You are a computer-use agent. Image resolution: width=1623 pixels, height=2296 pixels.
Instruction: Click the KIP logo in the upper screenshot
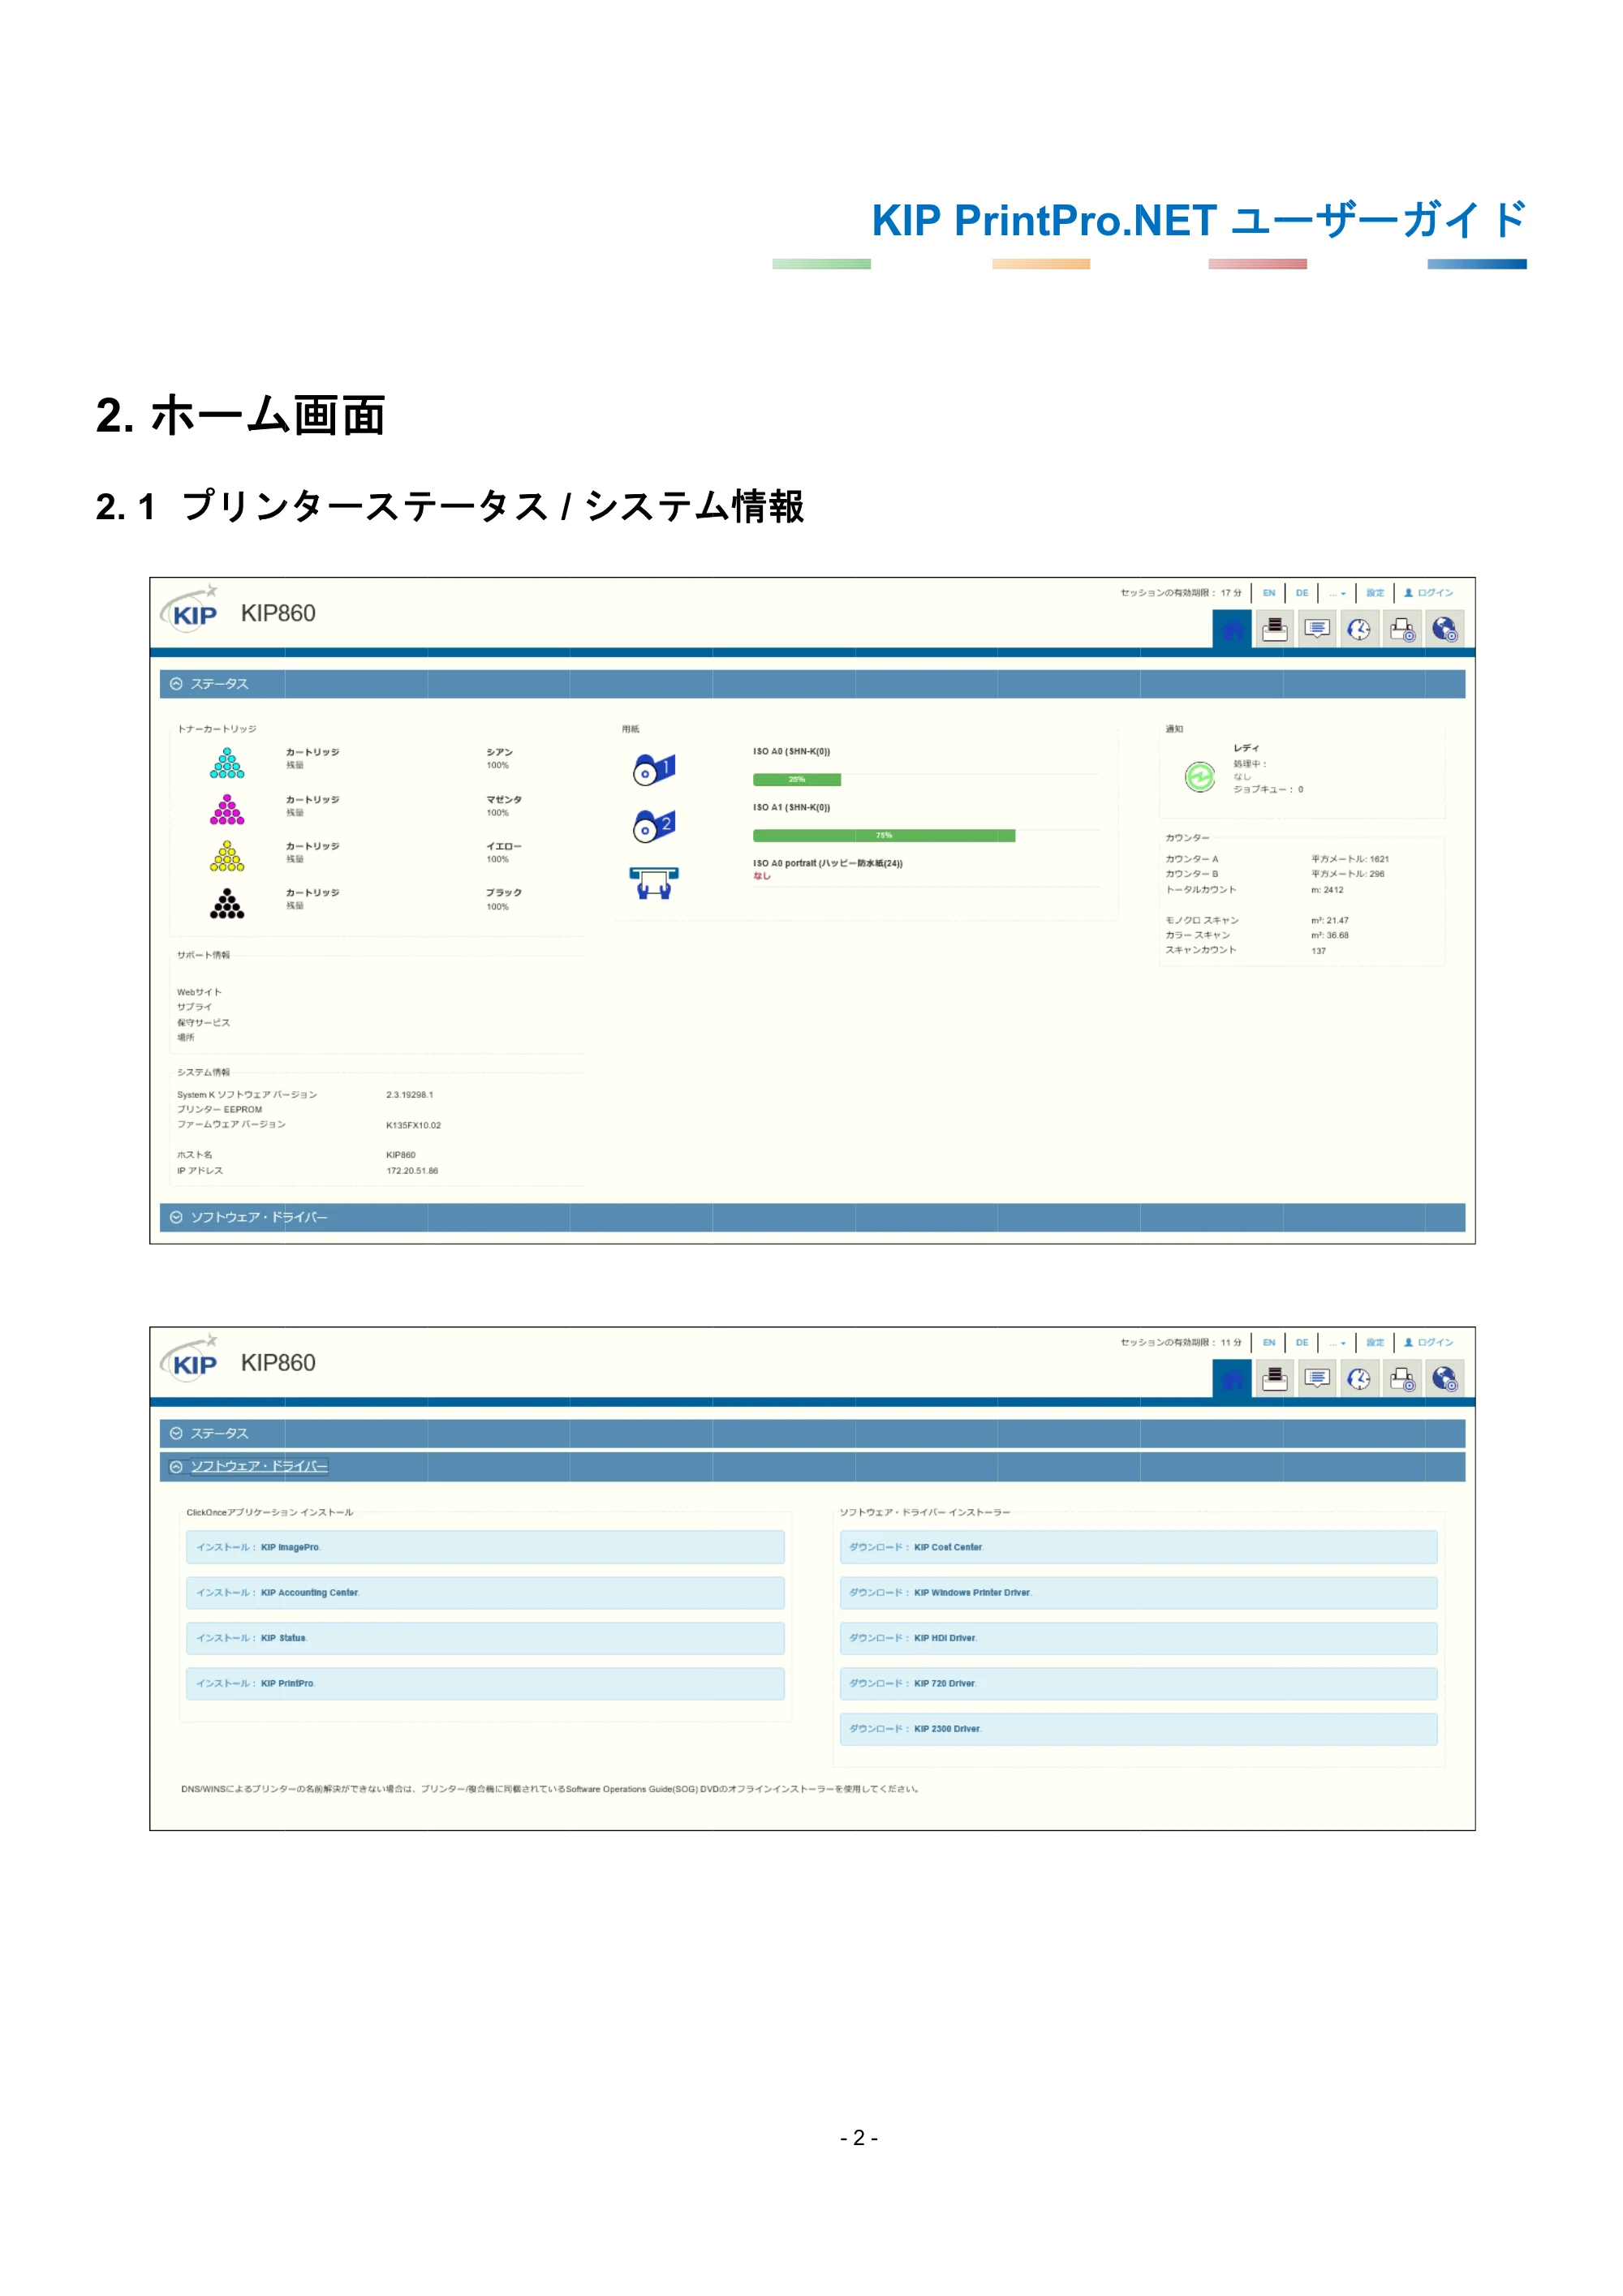point(190,609)
